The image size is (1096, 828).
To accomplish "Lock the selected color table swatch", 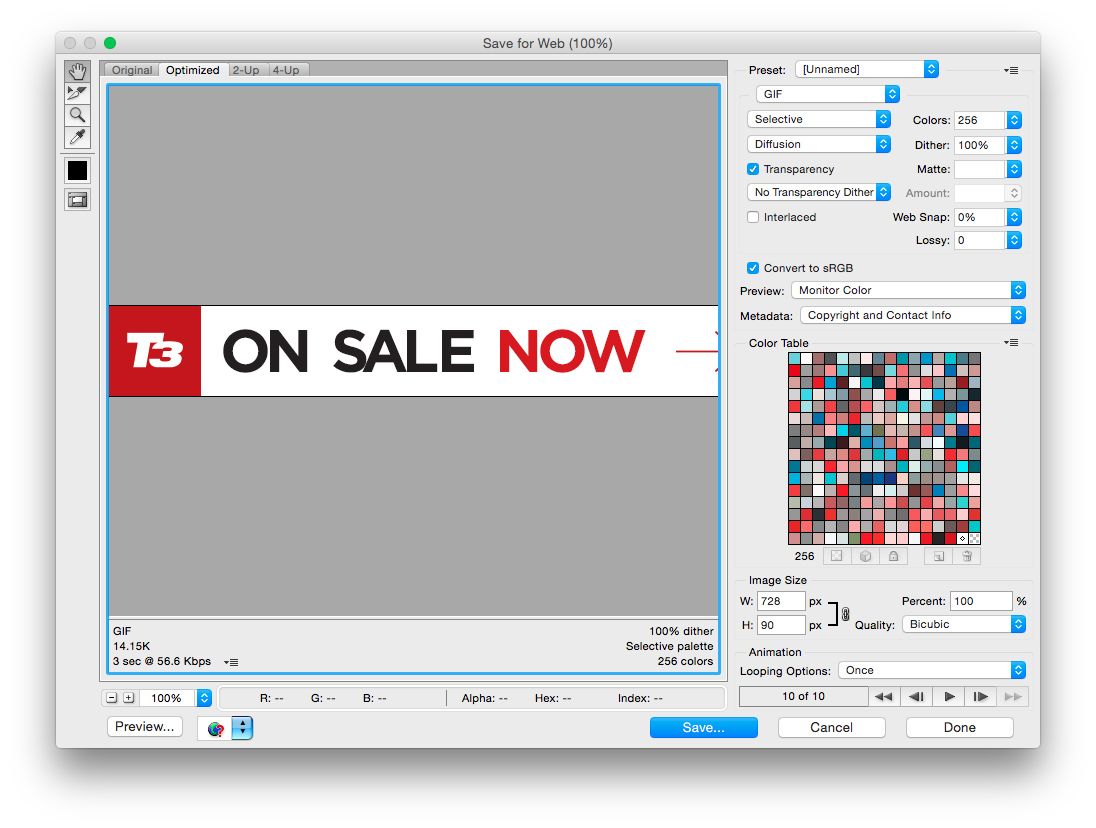I will pyautogui.click(x=893, y=555).
